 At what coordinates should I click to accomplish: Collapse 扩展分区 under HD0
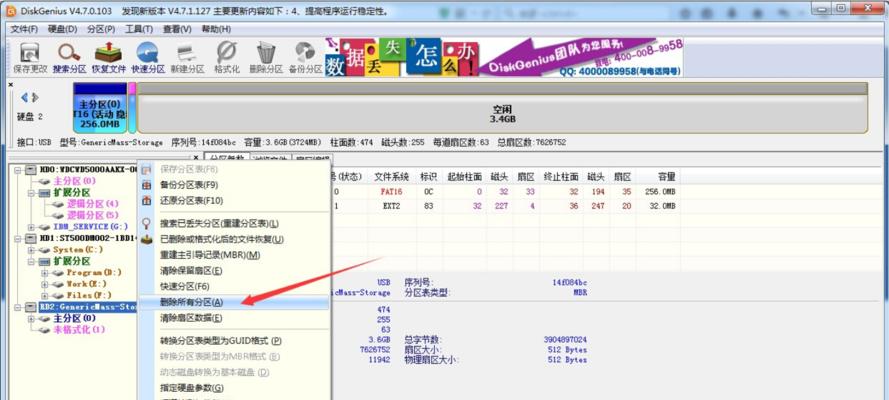[31, 193]
